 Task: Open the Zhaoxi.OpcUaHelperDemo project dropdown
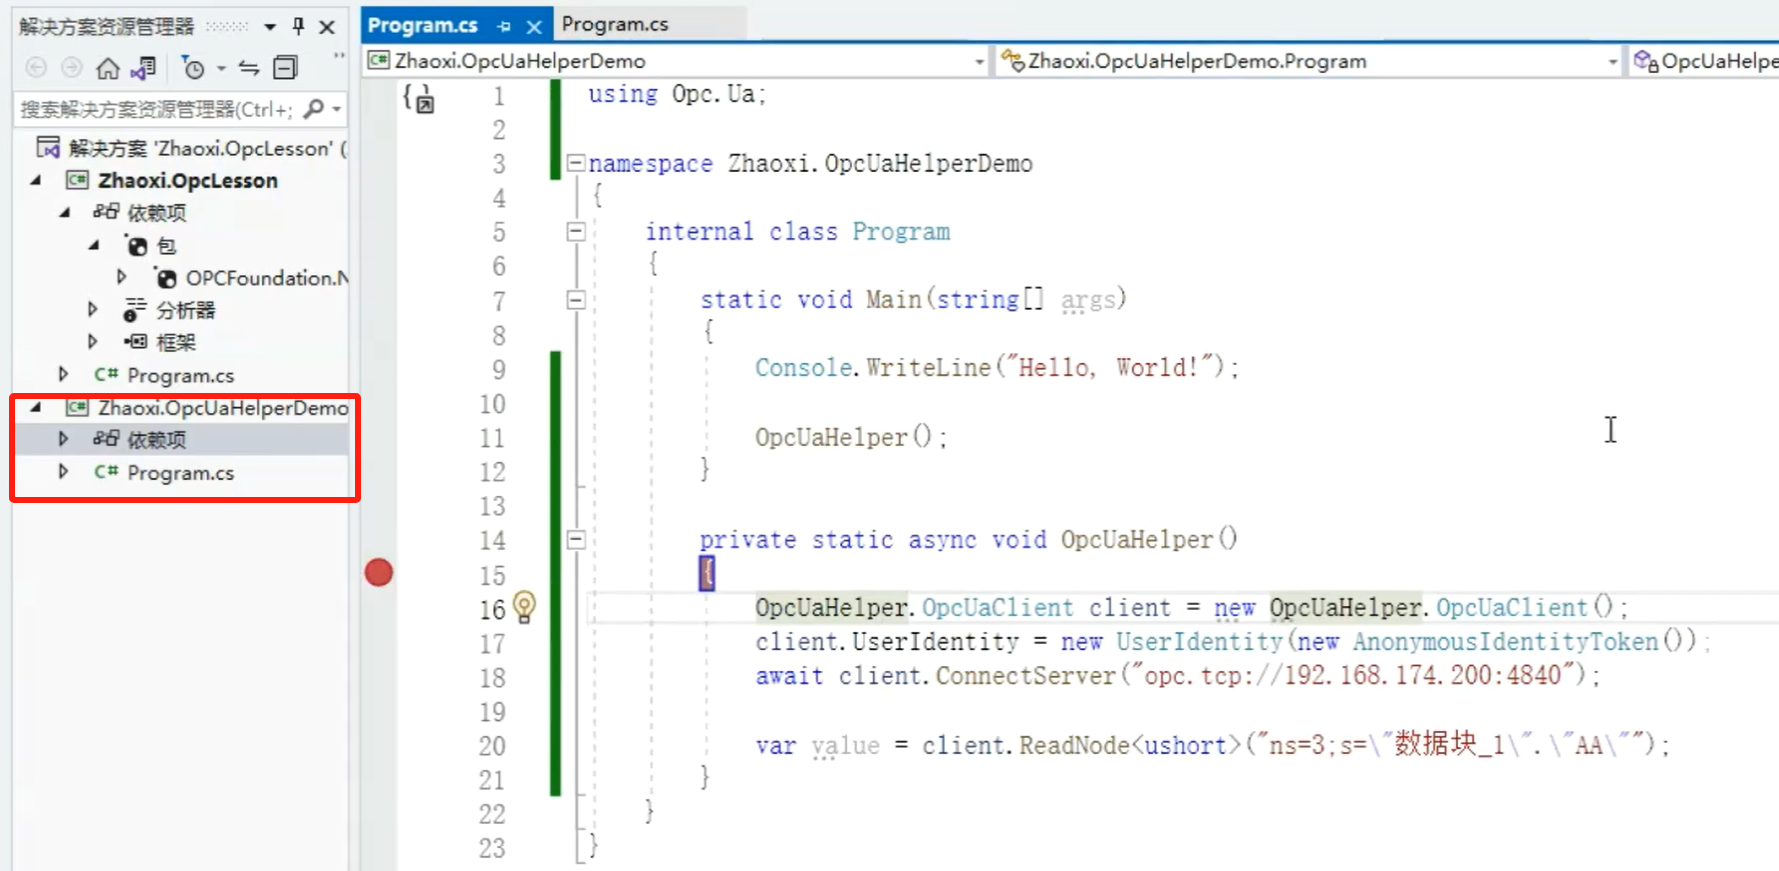pos(979,62)
